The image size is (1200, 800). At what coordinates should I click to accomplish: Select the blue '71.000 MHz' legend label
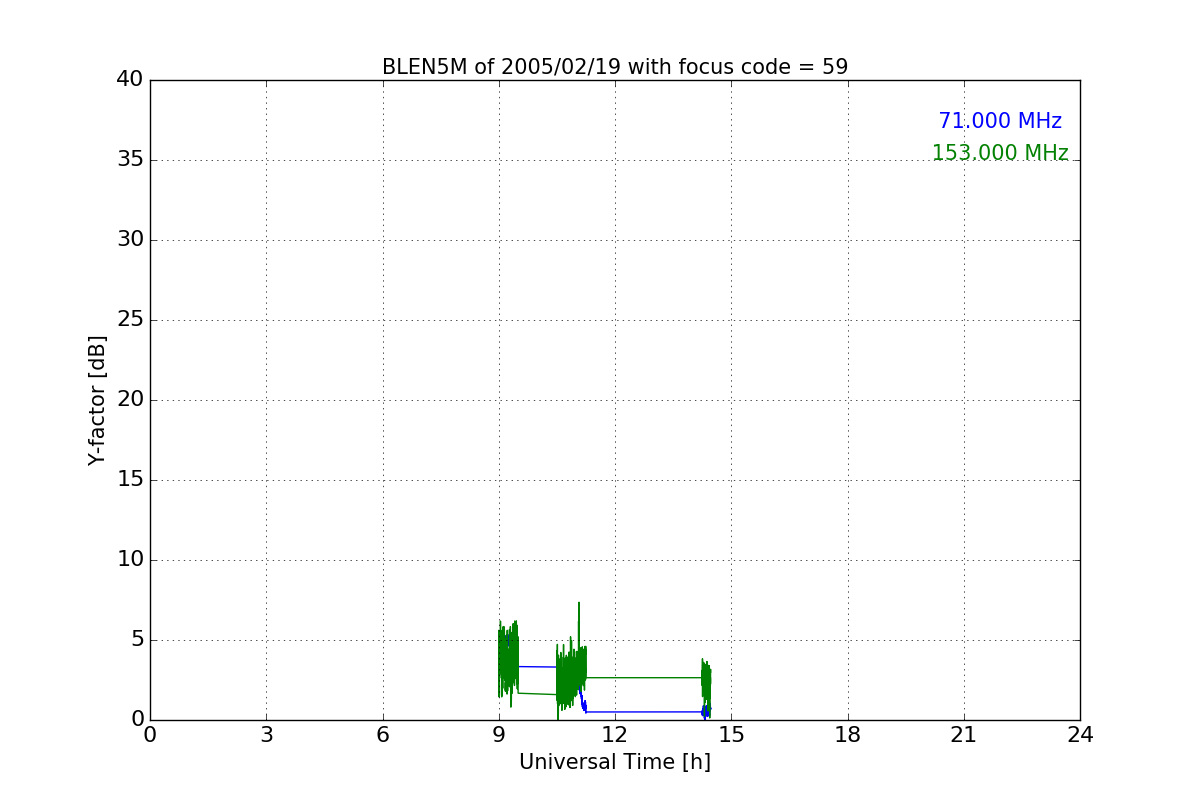pos(1000,121)
